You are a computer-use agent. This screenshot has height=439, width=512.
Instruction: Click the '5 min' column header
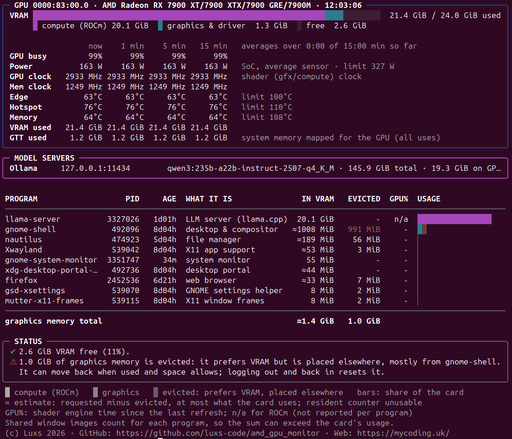pos(174,46)
